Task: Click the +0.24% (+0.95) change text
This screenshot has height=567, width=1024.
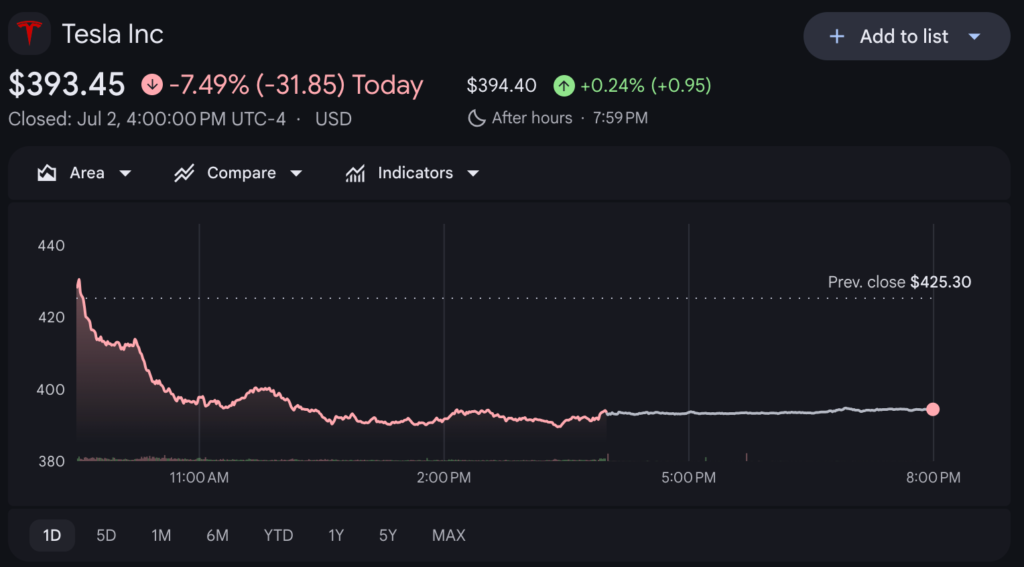Action: [645, 86]
